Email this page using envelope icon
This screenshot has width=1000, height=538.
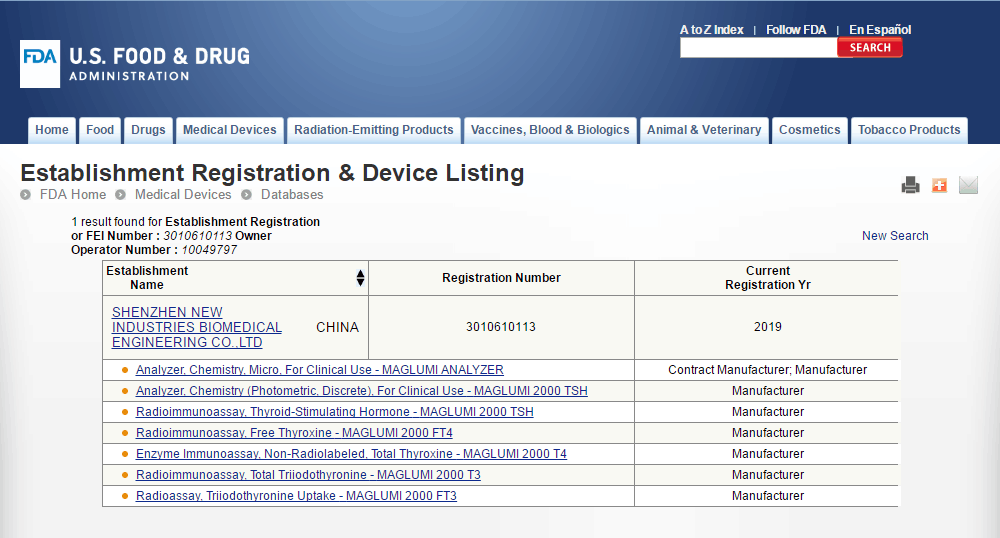(968, 185)
